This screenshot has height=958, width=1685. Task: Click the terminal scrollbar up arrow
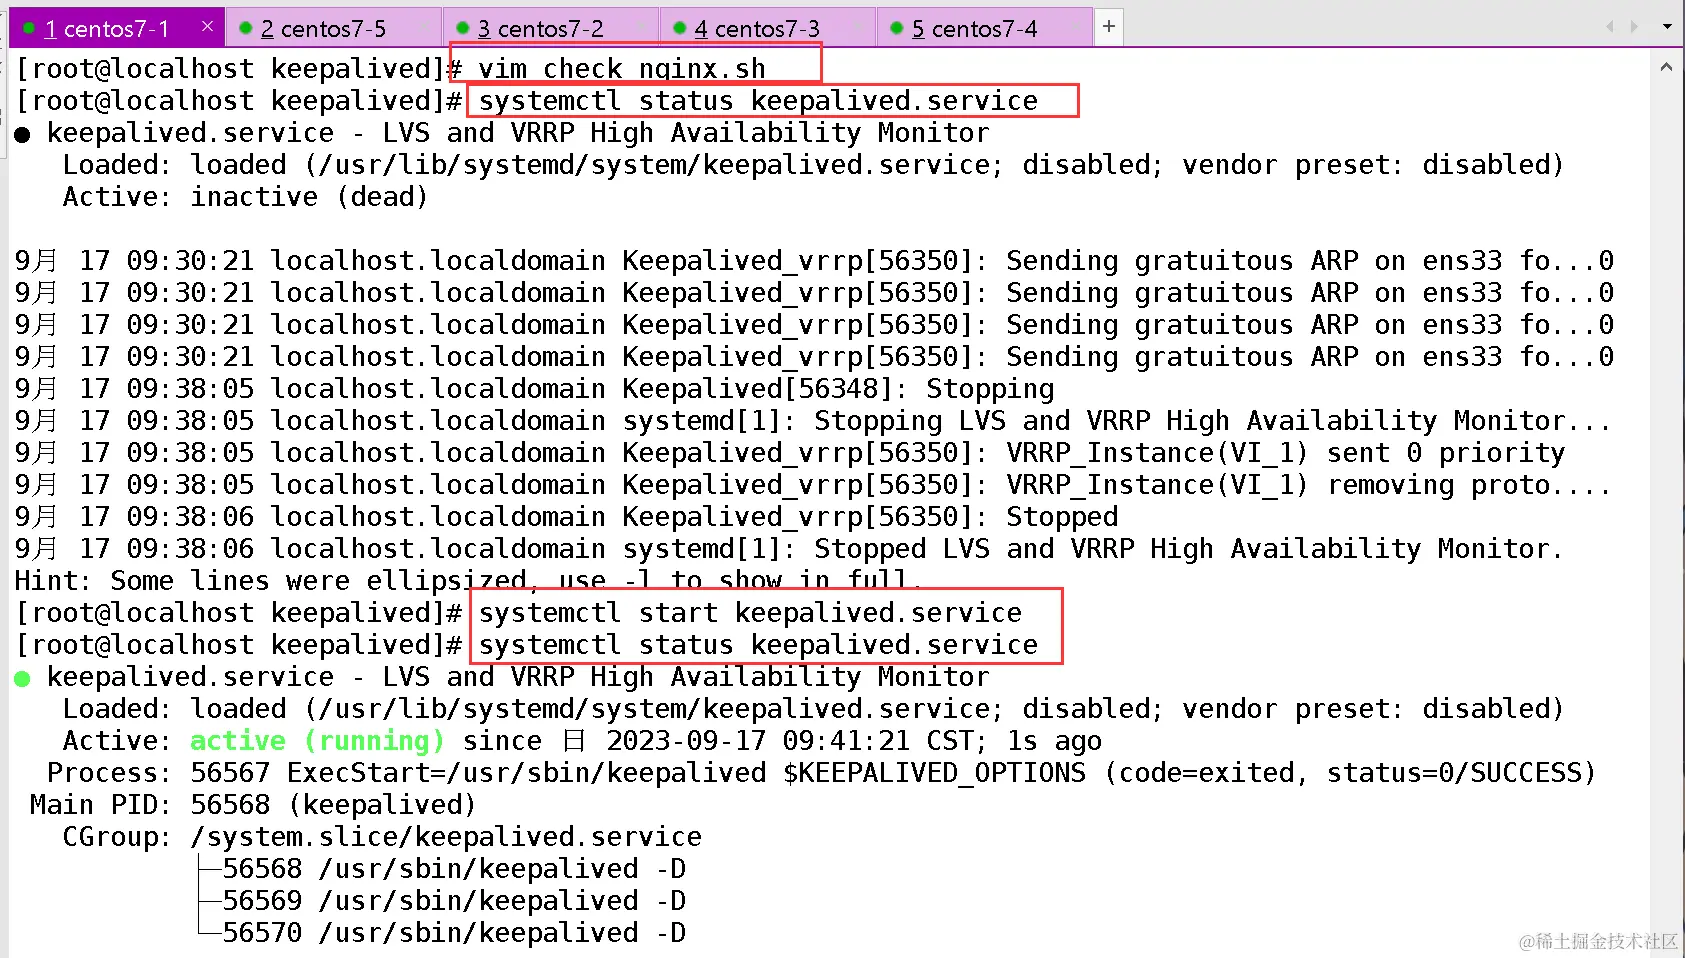[x=1666, y=67]
